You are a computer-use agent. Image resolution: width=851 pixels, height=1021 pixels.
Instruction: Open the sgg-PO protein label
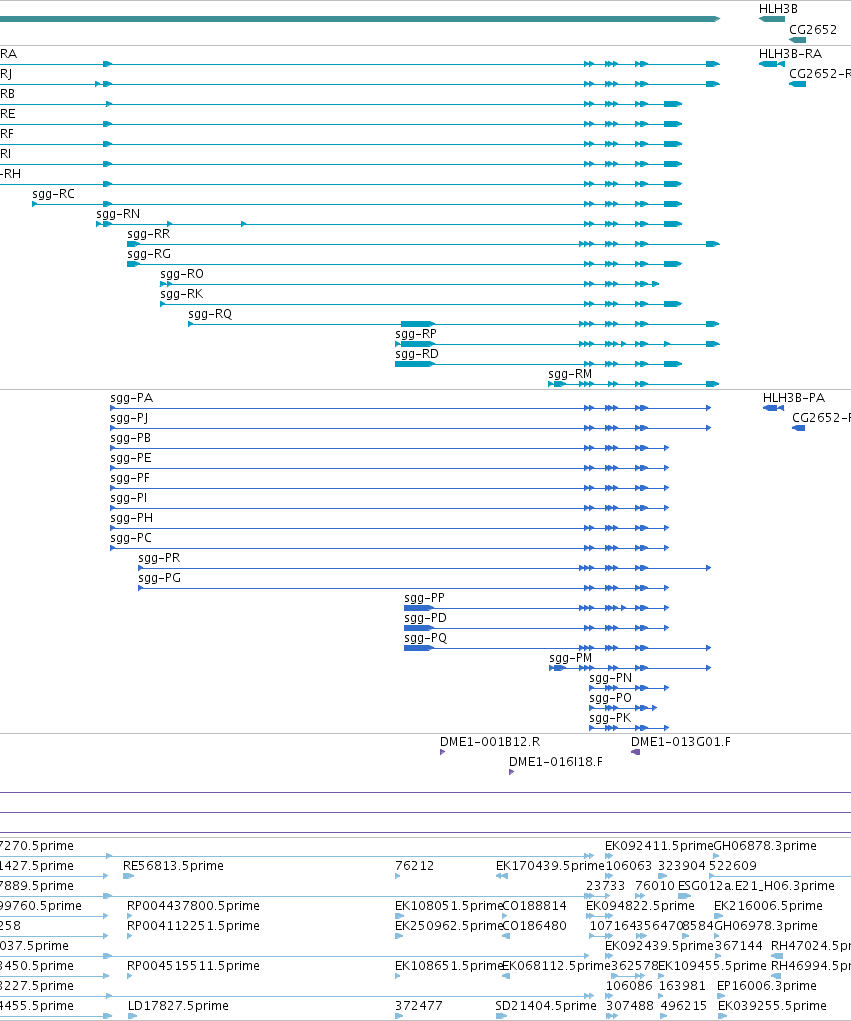(x=611, y=699)
